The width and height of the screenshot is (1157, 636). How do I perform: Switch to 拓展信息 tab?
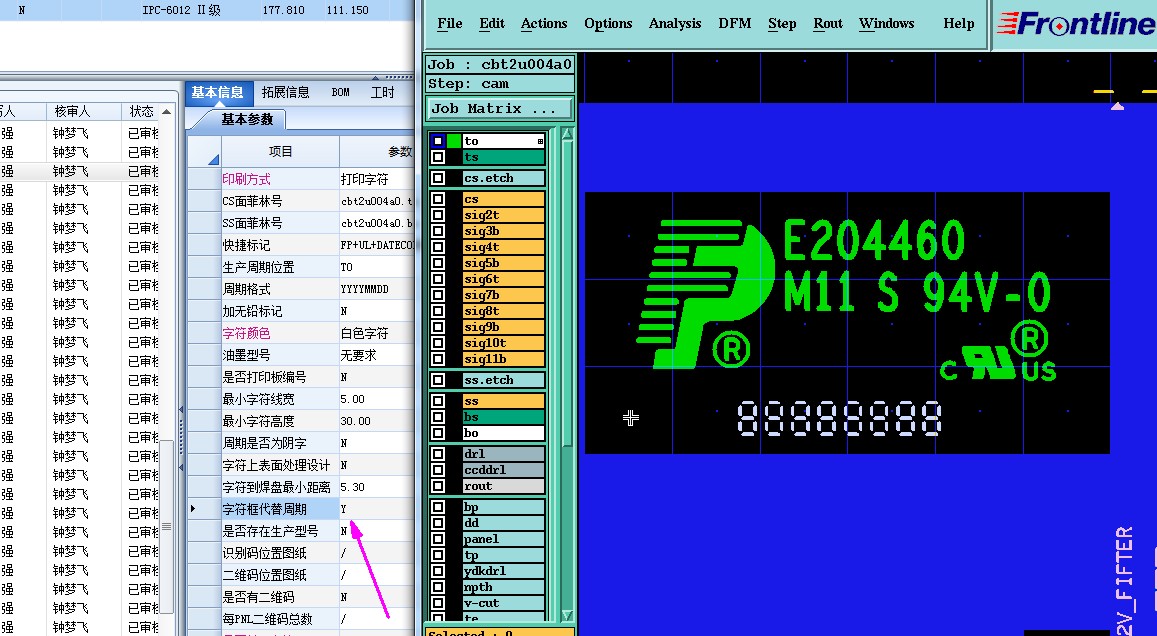click(x=286, y=92)
